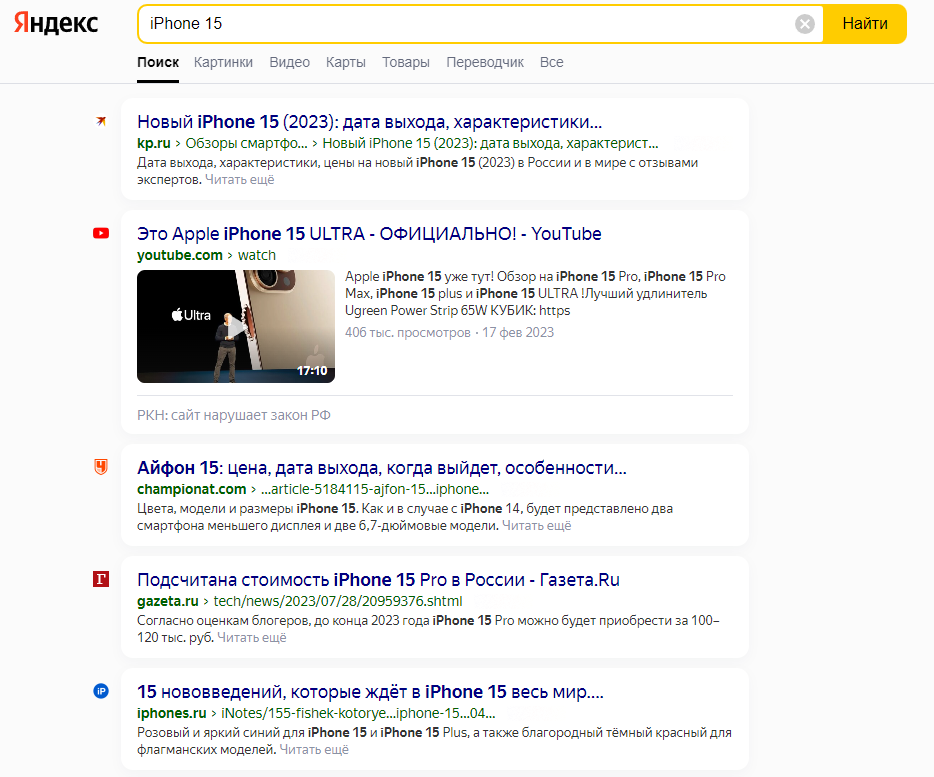Open the championat.com domain link
The image size is (934, 777).
tap(191, 490)
